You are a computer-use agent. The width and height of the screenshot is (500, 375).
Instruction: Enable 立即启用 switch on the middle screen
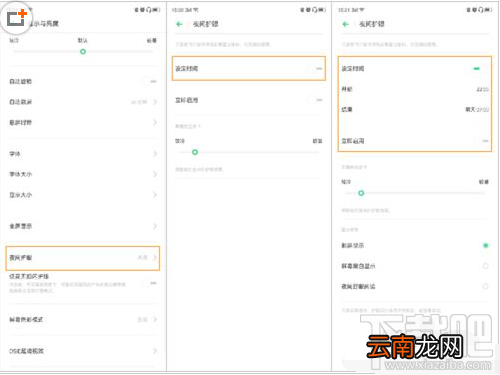[315, 100]
